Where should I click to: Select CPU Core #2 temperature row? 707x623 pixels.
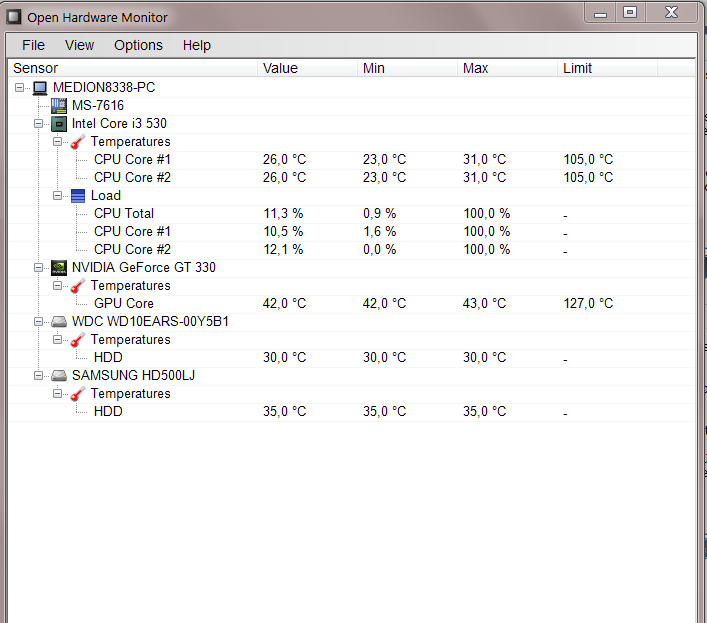pyautogui.click(x=352, y=178)
